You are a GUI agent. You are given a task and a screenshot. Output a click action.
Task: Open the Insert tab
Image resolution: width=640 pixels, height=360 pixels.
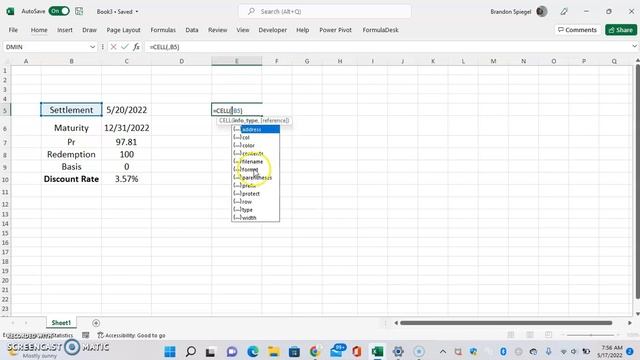coord(64,30)
